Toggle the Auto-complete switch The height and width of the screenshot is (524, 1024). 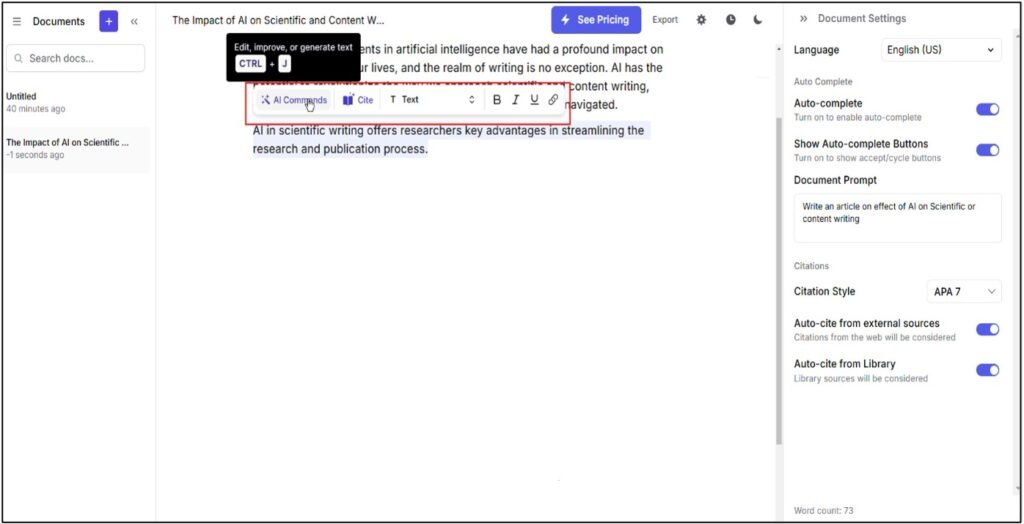(987, 109)
